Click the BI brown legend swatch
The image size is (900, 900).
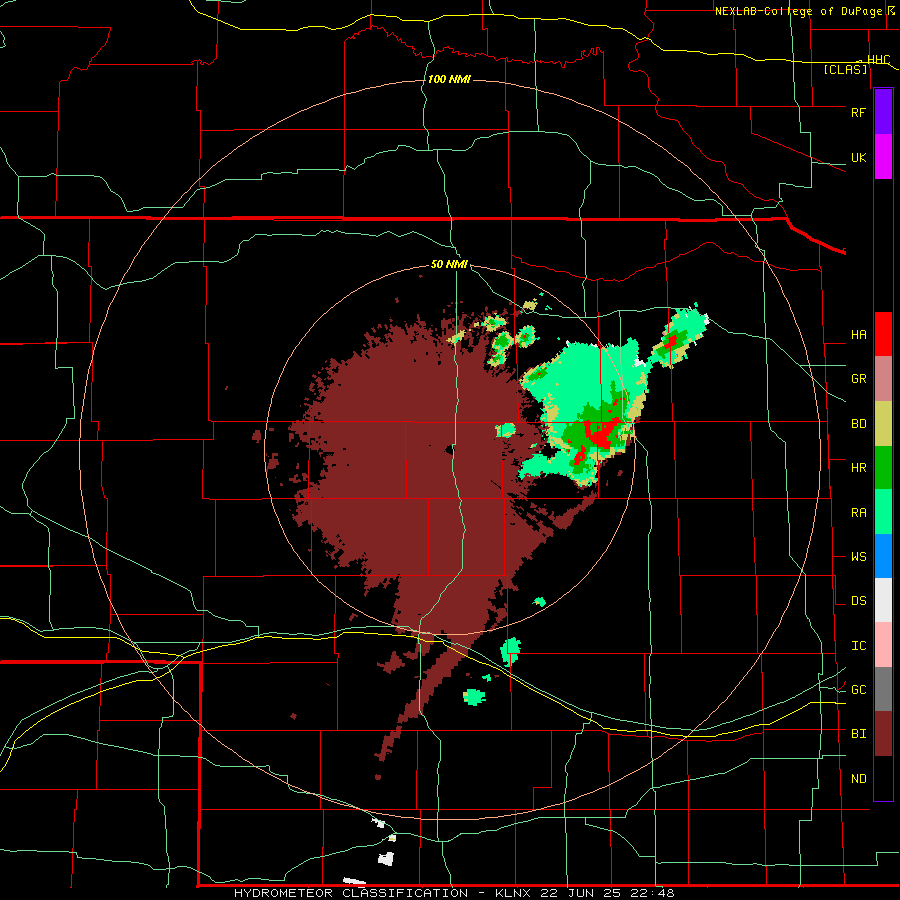coord(883,734)
